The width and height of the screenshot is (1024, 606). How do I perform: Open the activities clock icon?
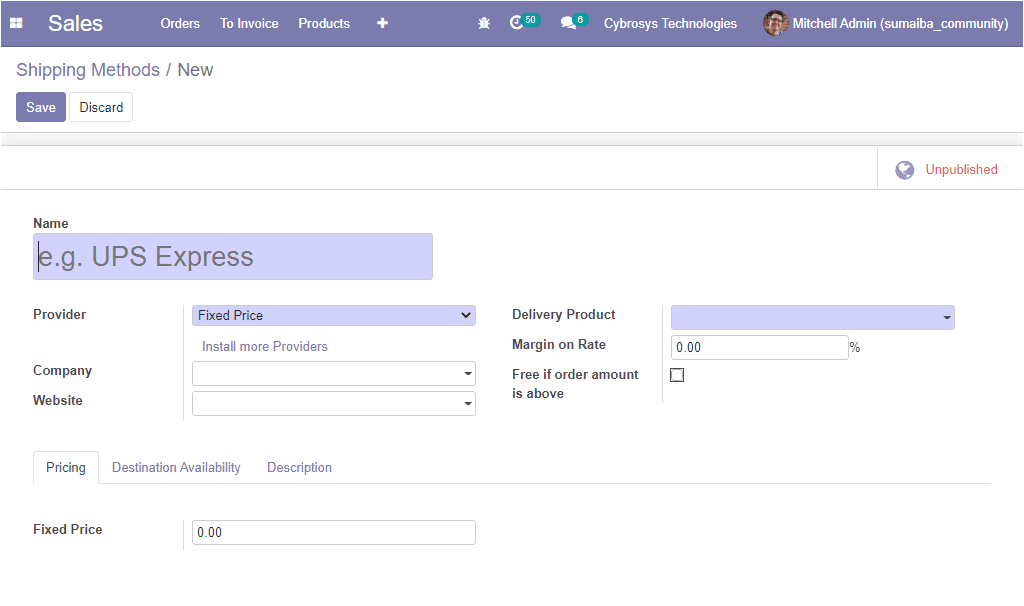coord(517,23)
